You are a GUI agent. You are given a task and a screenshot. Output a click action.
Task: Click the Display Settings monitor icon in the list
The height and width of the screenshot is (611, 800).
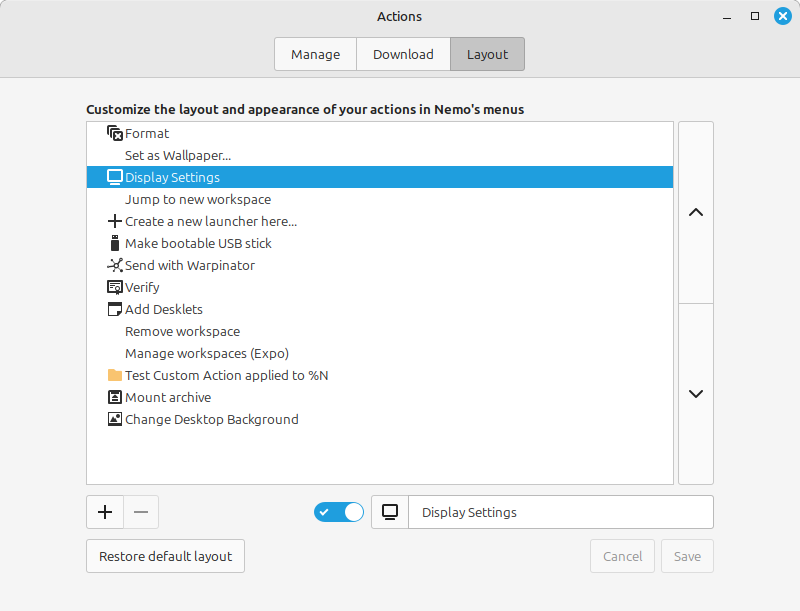[113, 177]
